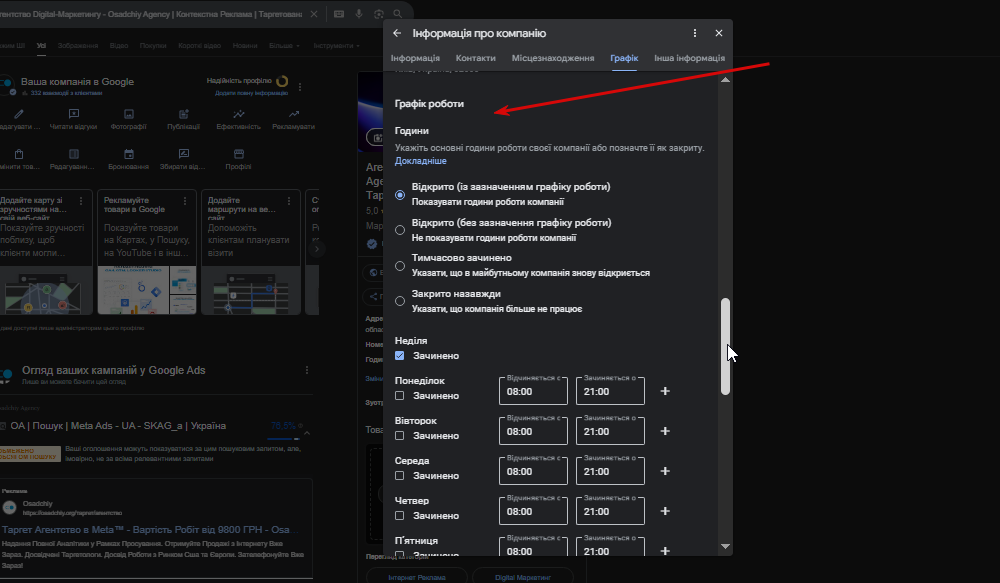This screenshot has height=583, width=1000.
Task: Clear the Google search query with X
Action: point(314,14)
